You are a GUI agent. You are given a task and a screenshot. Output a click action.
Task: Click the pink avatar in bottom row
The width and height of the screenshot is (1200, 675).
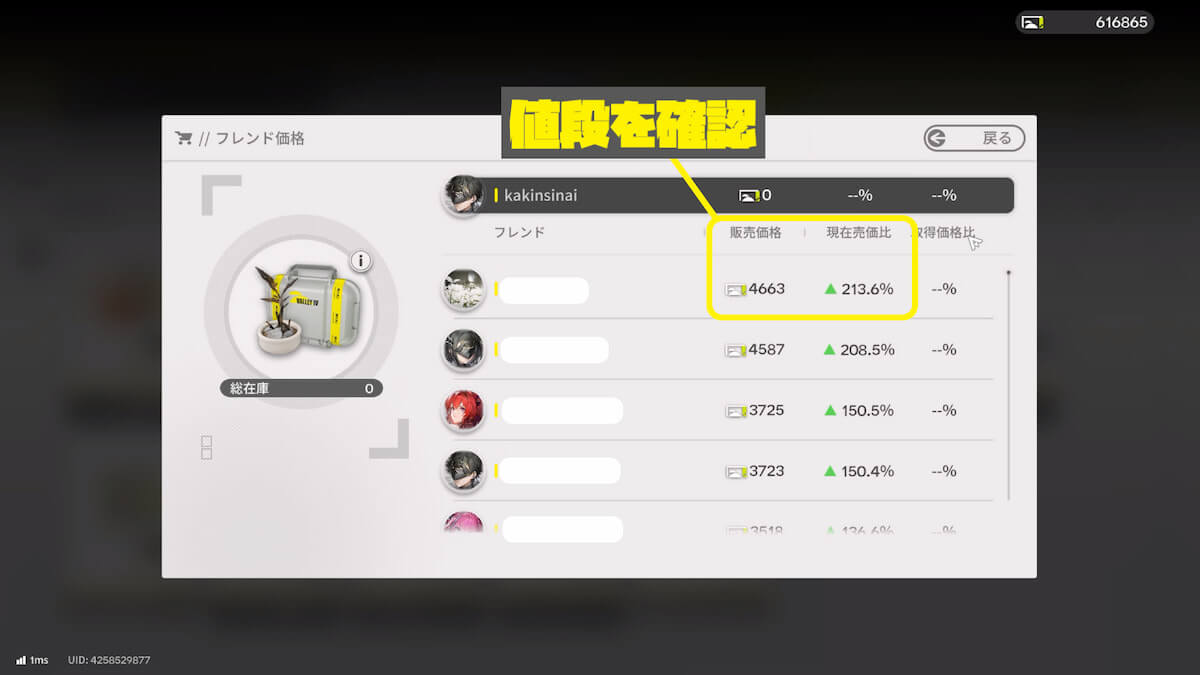click(463, 522)
